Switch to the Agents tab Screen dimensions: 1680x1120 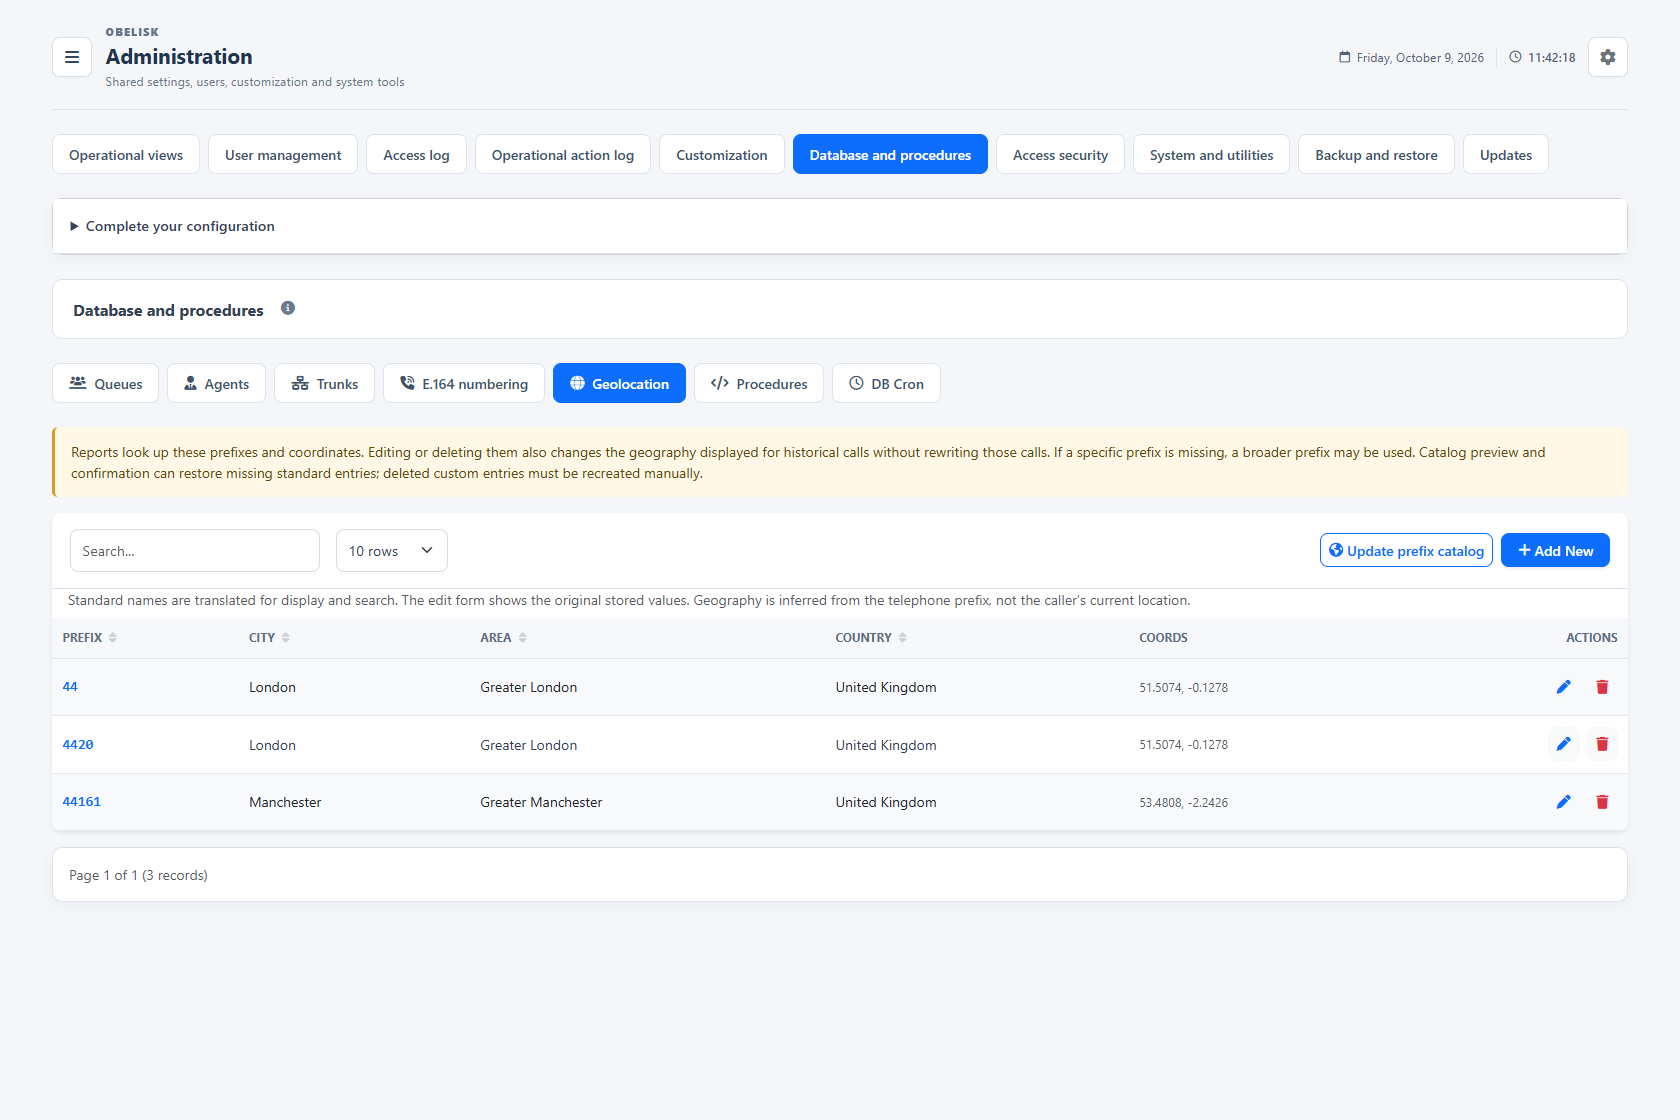216,383
